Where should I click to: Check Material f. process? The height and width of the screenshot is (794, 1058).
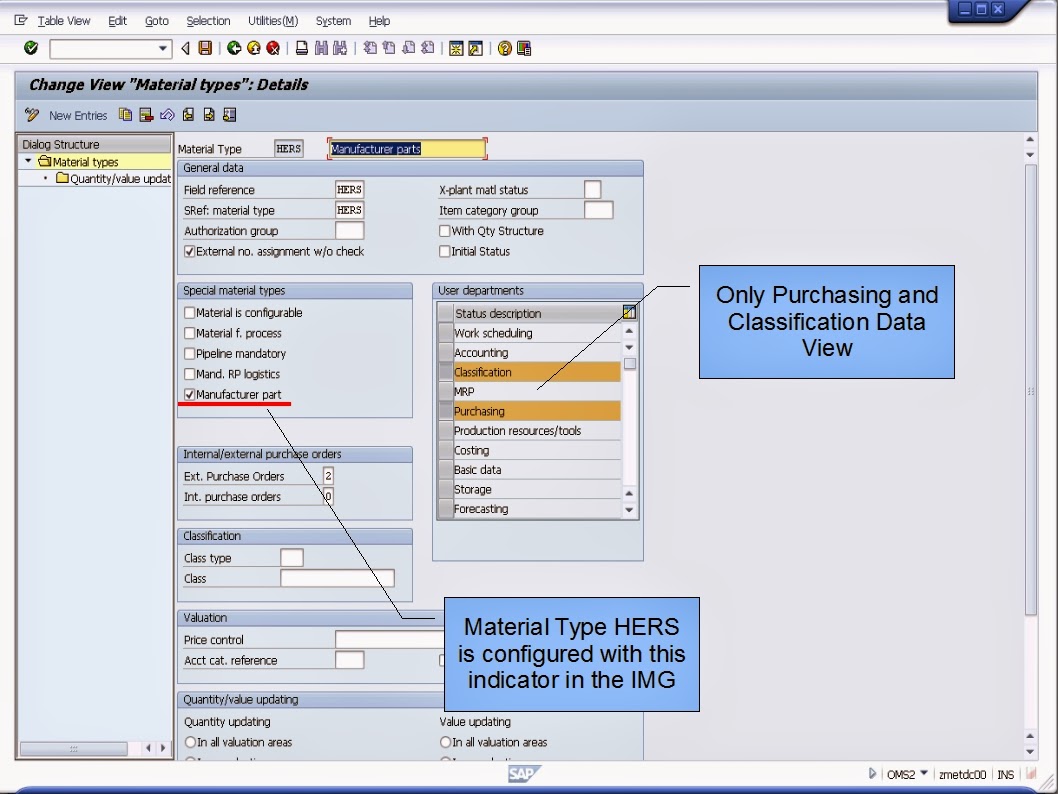point(190,333)
